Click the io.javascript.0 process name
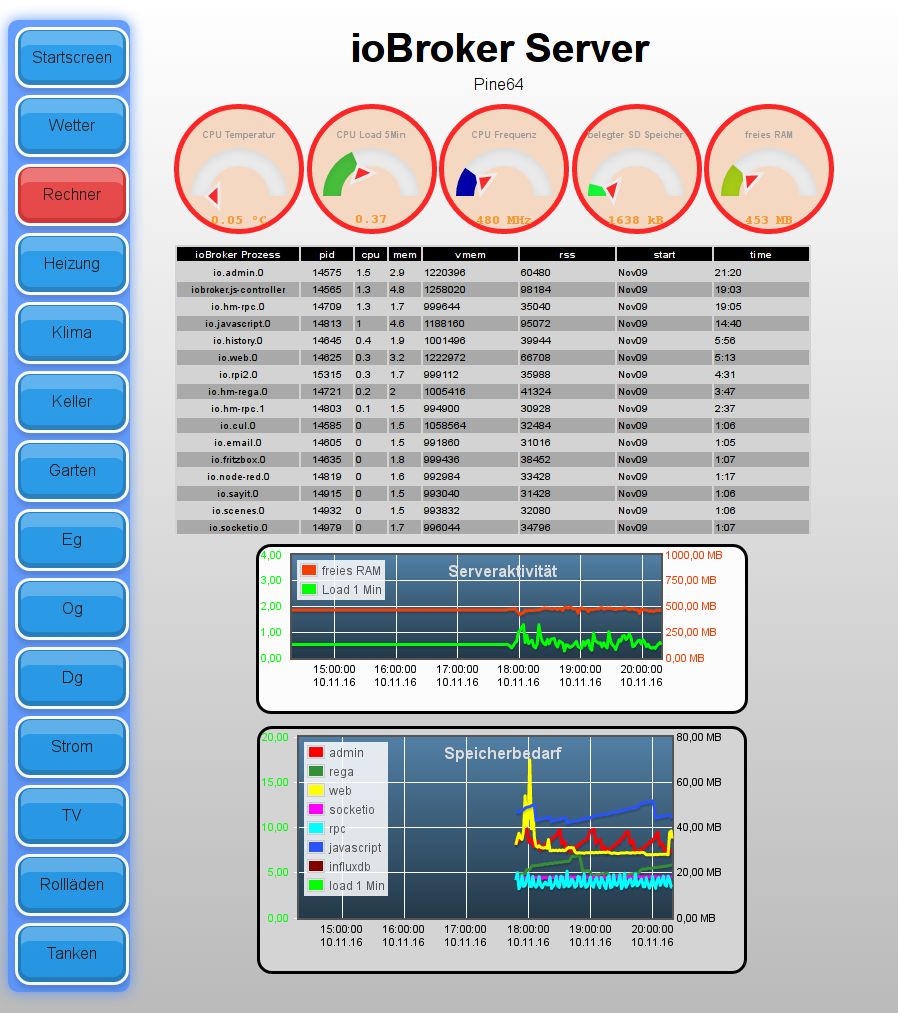The height and width of the screenshot is (1013, 898). 238,324
